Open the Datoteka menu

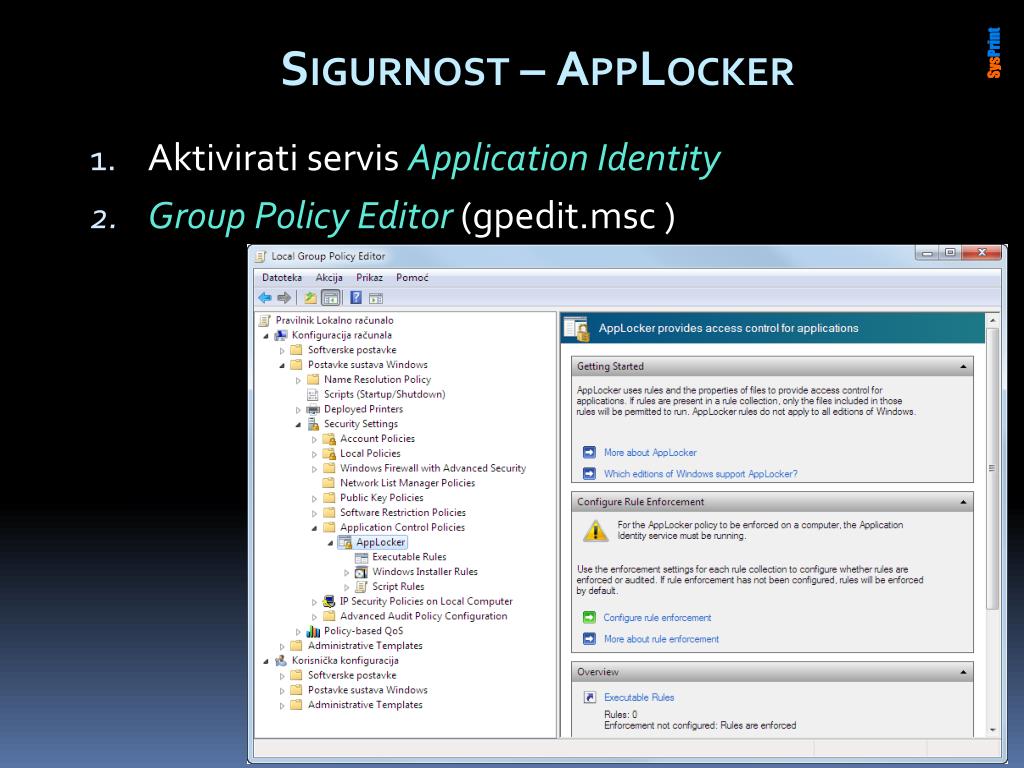tap(281, 278)
